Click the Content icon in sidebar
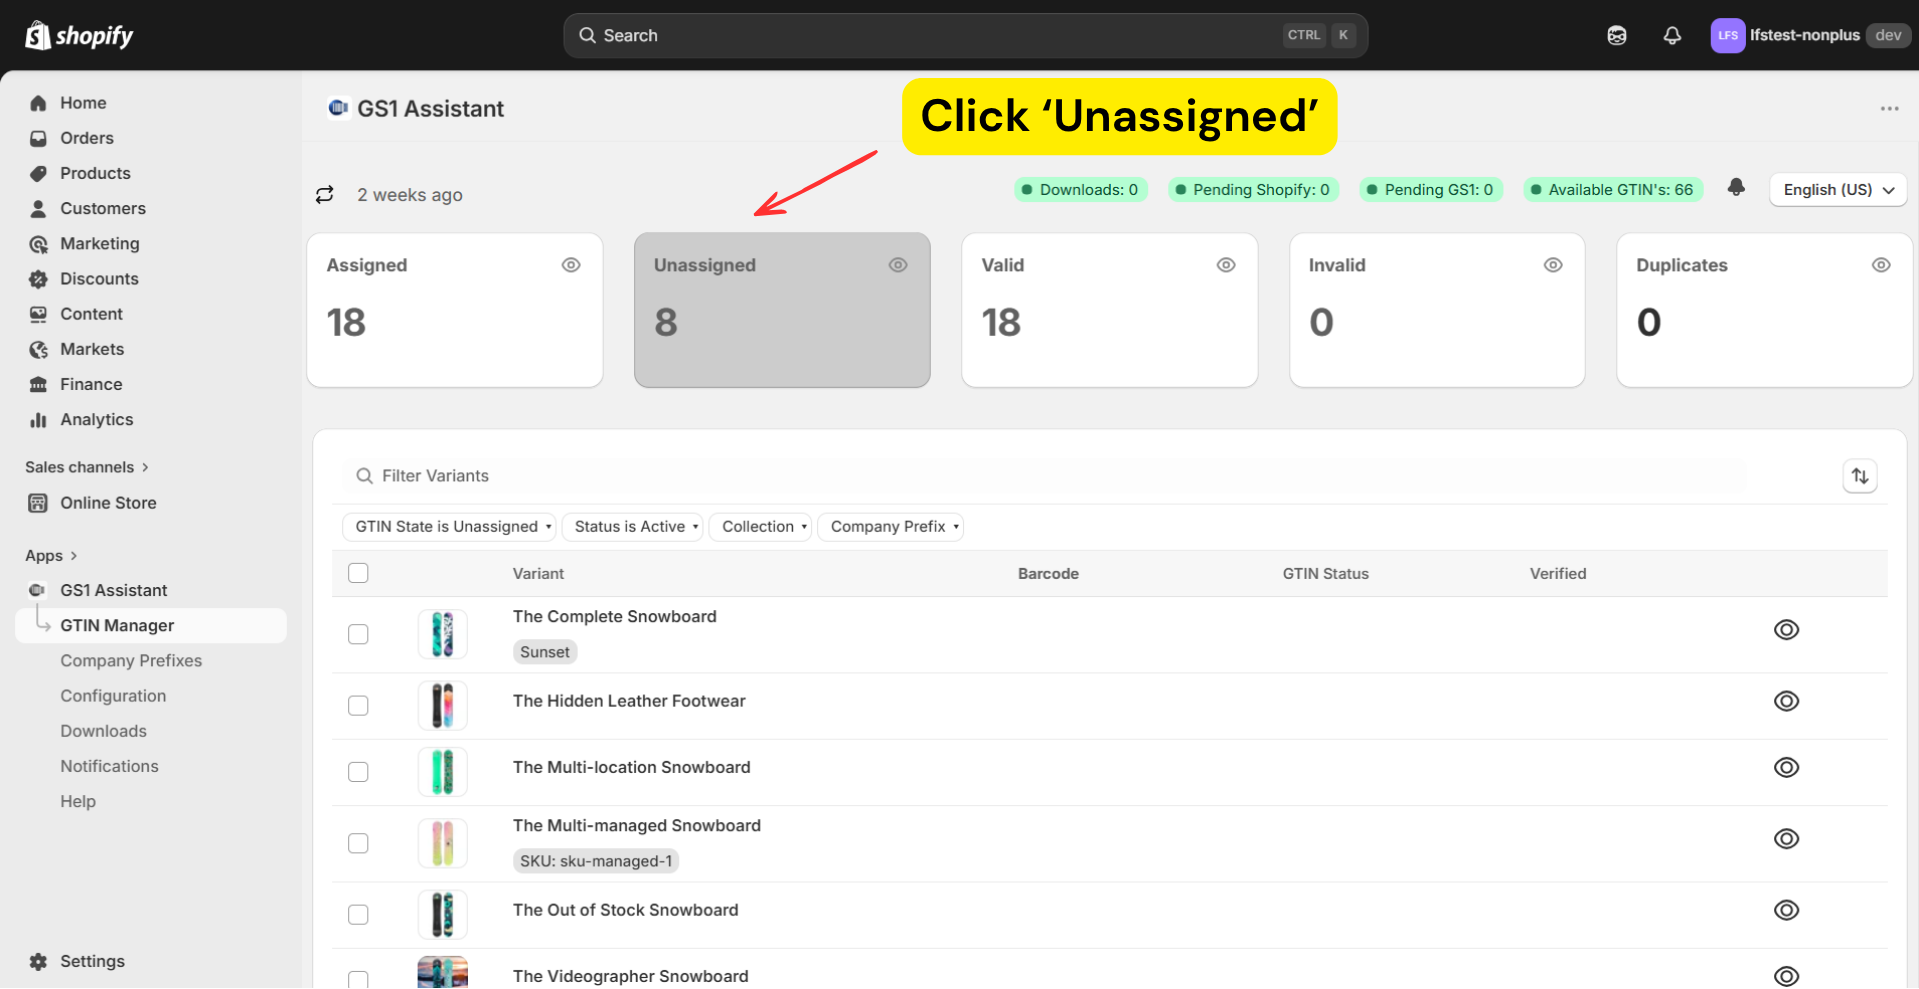Viewport: 1919px width, 989px height. pos(38,314)
